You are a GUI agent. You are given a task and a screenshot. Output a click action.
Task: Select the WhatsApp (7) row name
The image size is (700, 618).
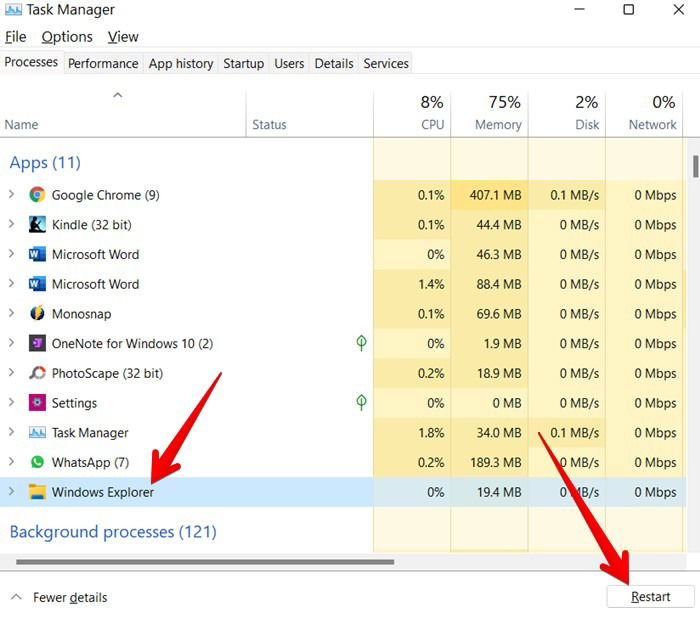pos(90,462)
